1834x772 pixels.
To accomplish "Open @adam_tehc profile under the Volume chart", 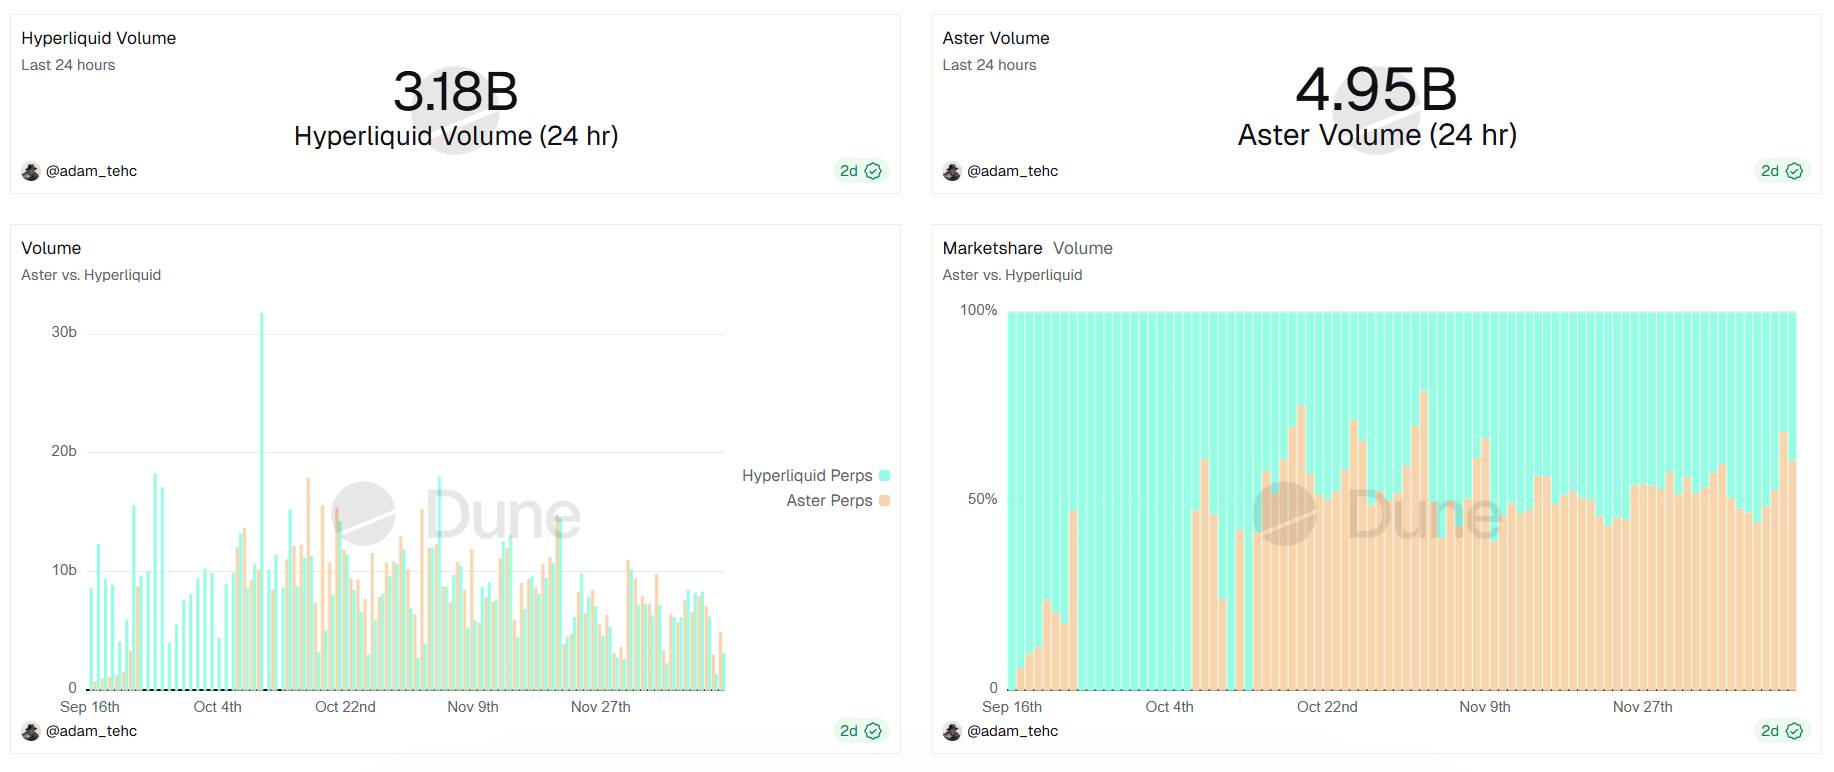I will coord(91,731).
